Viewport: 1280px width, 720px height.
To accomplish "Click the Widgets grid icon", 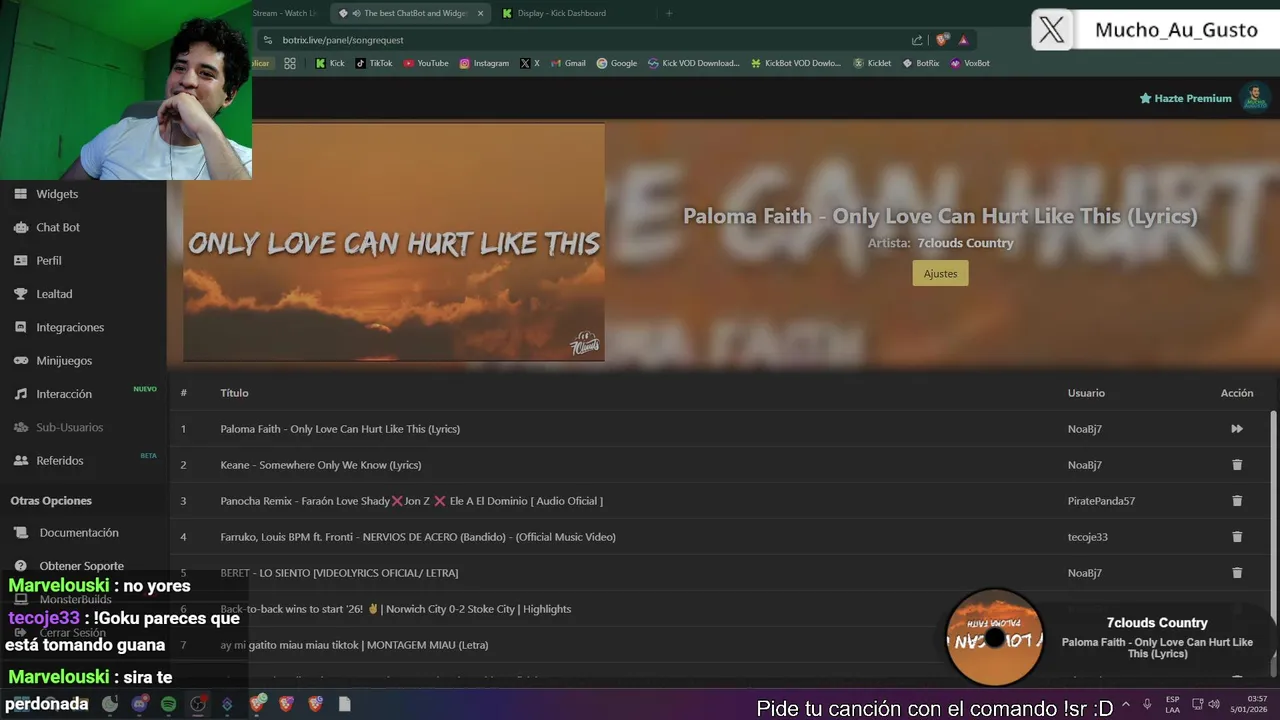I will [x=20, y=194].
